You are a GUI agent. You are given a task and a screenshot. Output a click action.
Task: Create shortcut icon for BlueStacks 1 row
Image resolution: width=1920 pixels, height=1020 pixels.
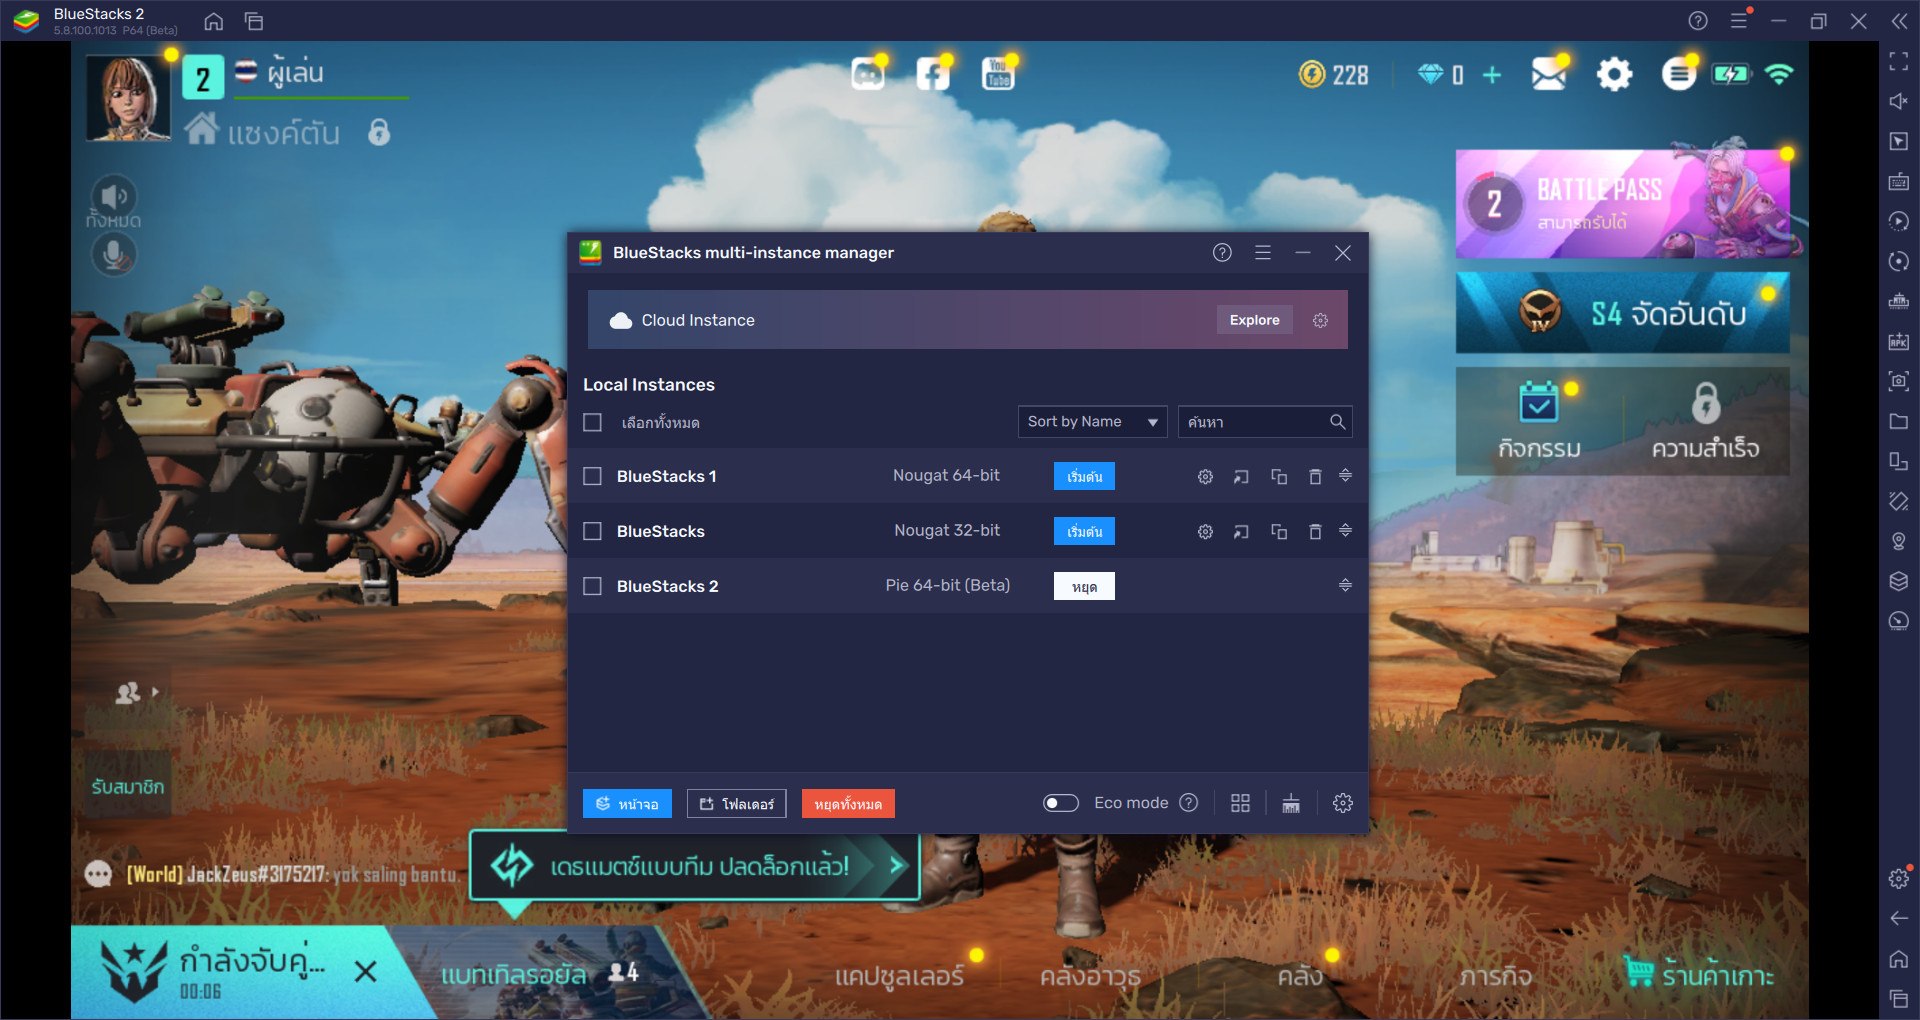(1241, 477)
